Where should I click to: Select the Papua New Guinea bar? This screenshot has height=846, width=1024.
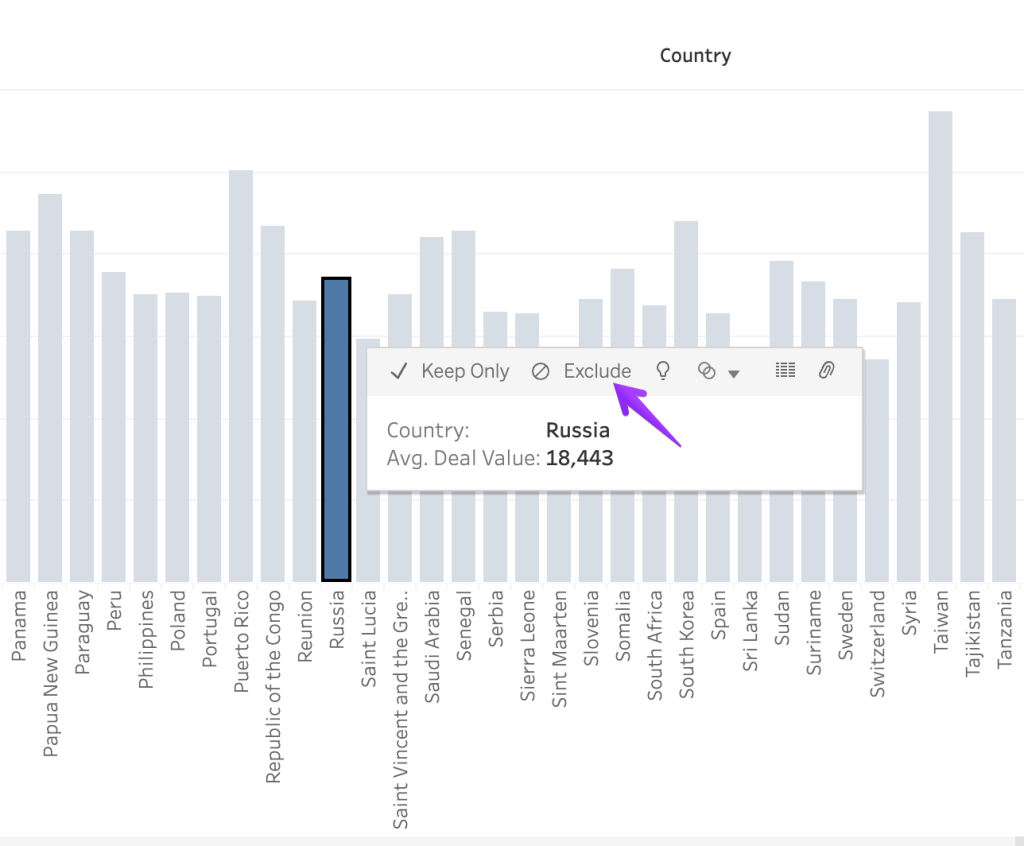[x=49, y=380]
